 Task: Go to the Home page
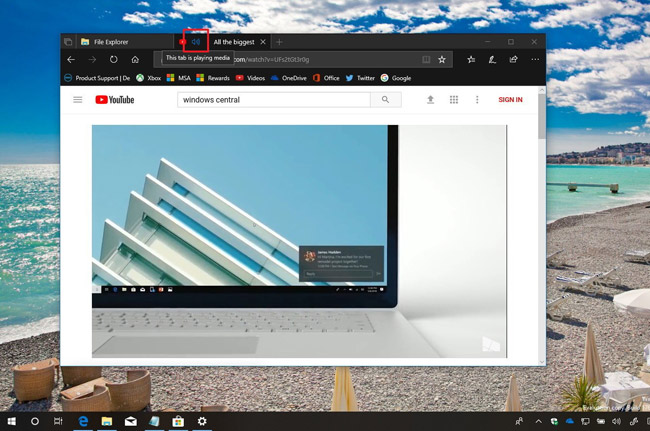point(135,60)
